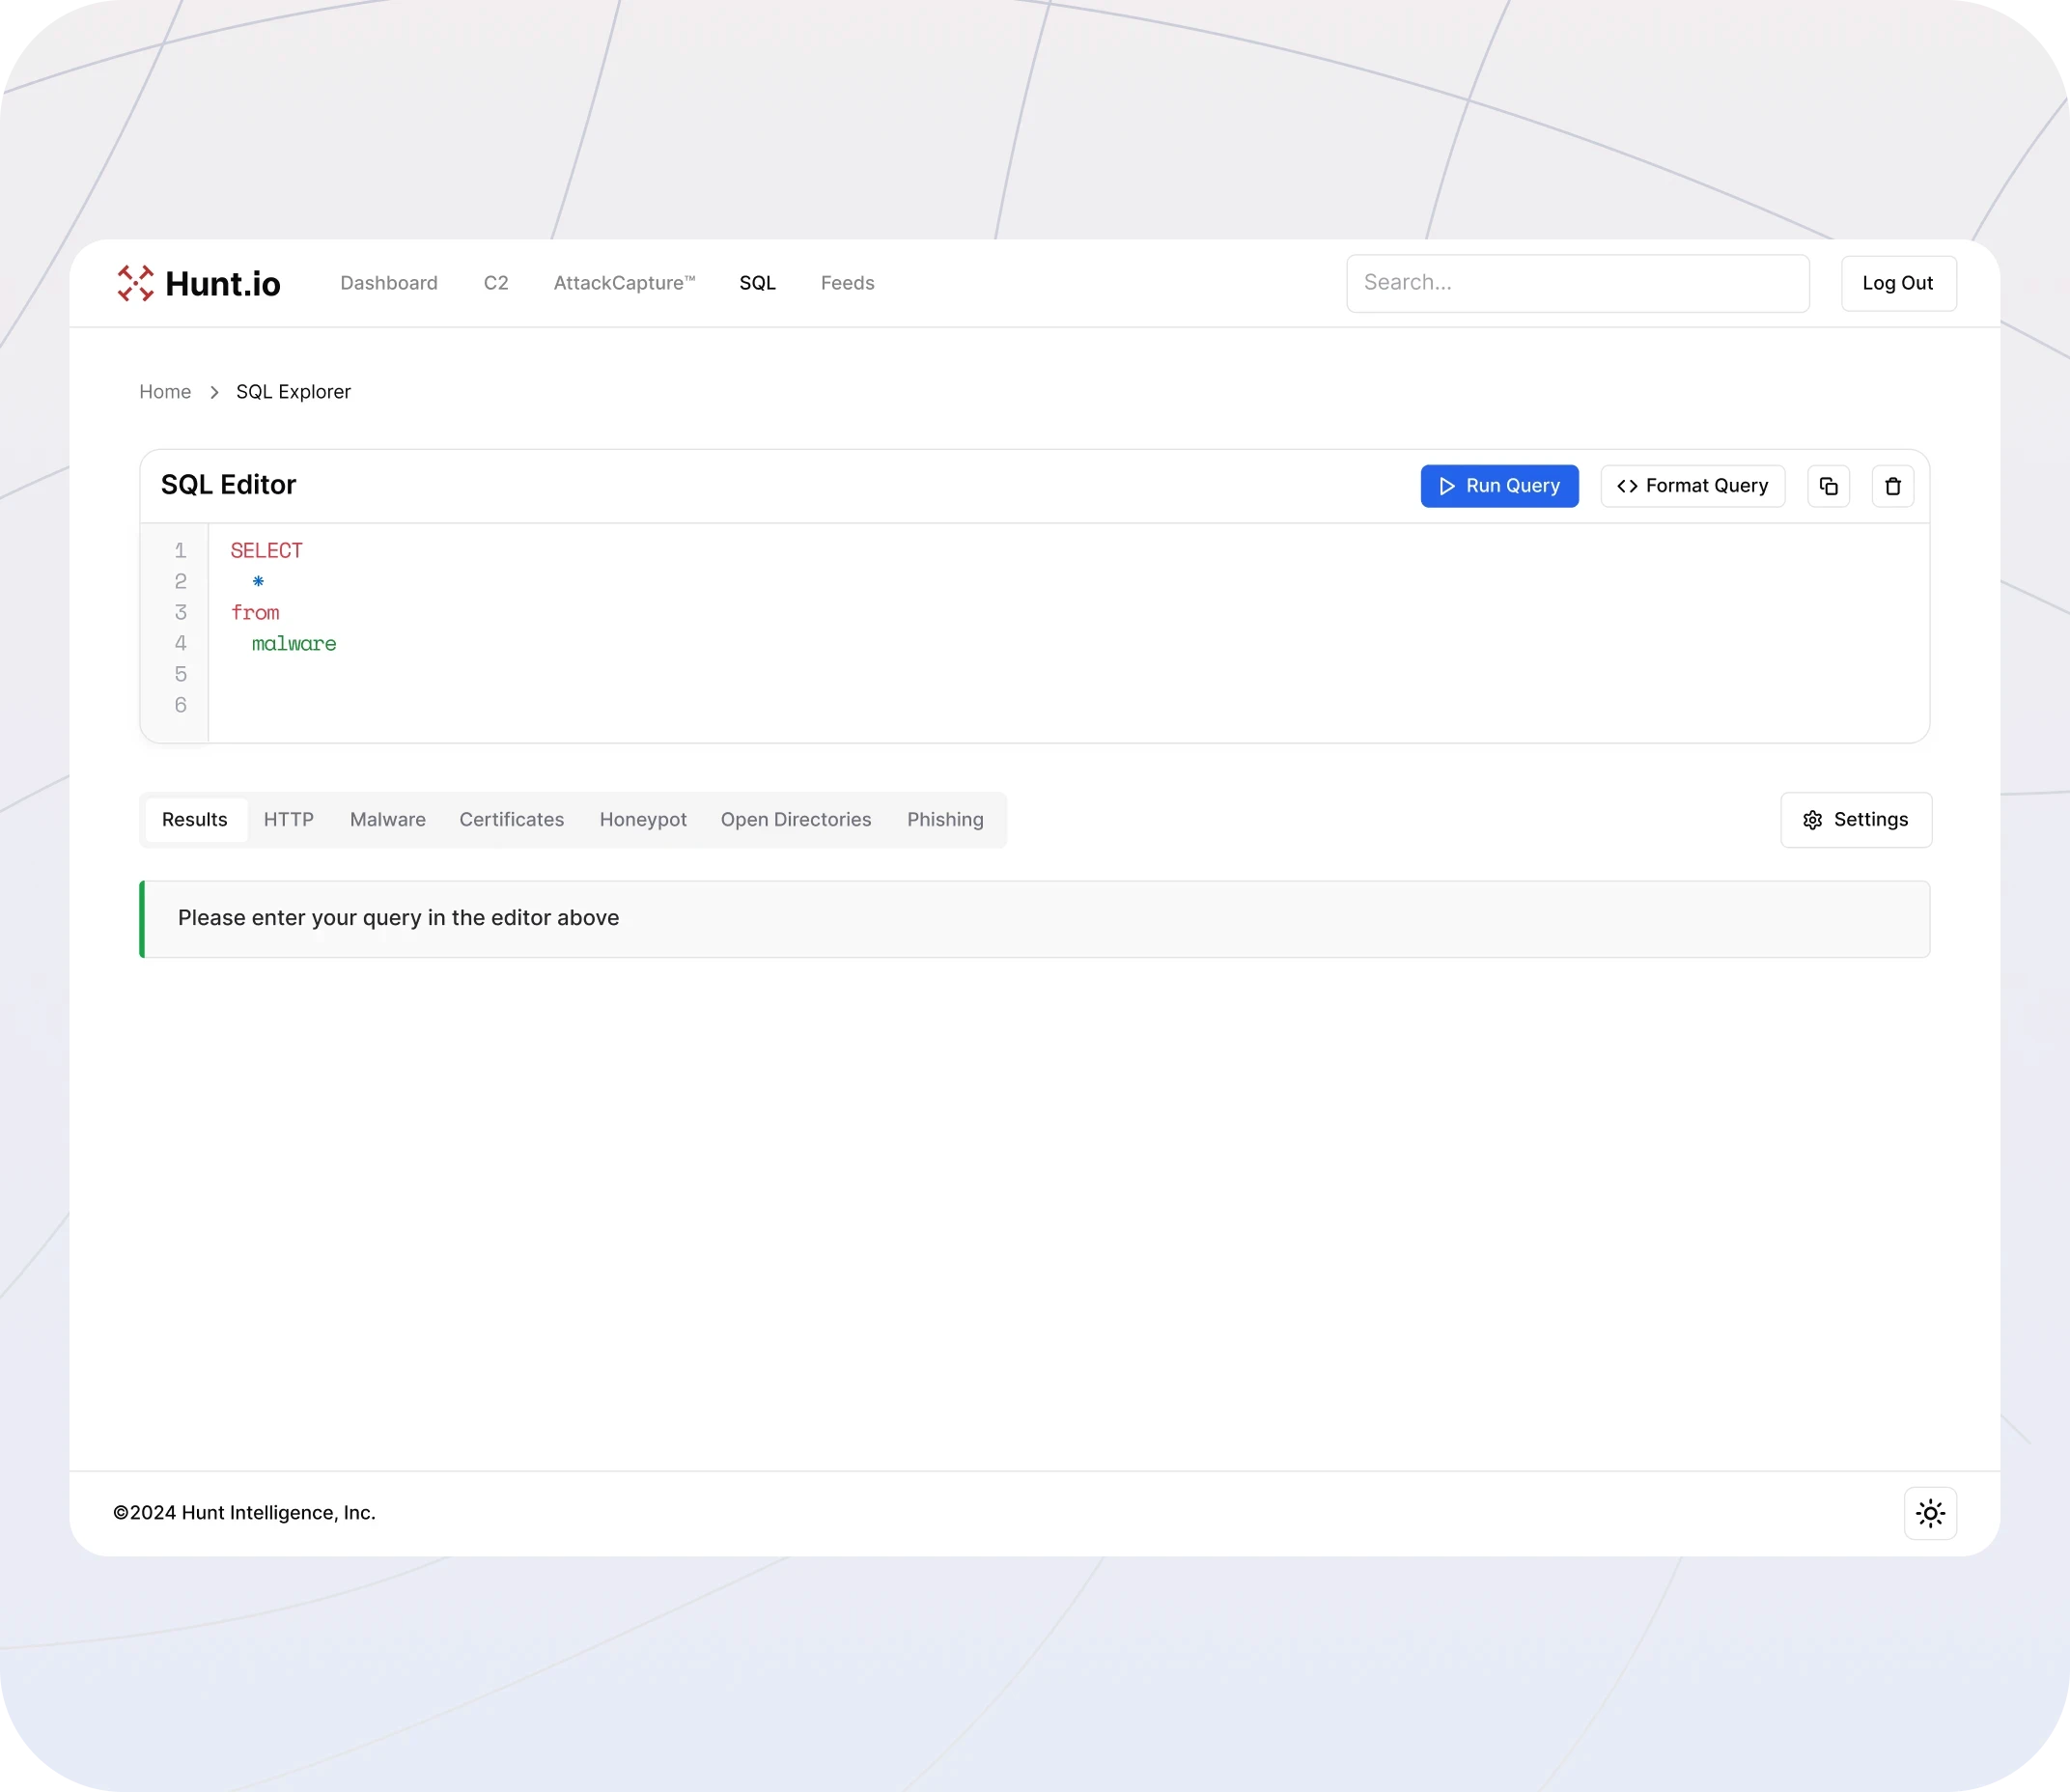Switch to the Honeypot tab
This screenshot has height=1792, width=2070.
click(643, 820)
